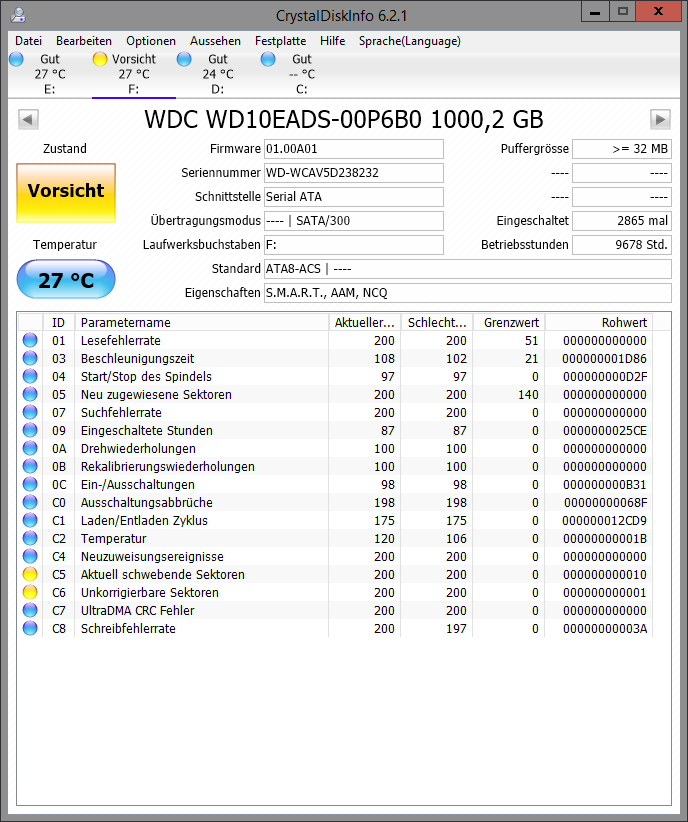The height and width of the screenshot is (822, 688).
Task: Click the ID column header
Action: pos(59,322)
